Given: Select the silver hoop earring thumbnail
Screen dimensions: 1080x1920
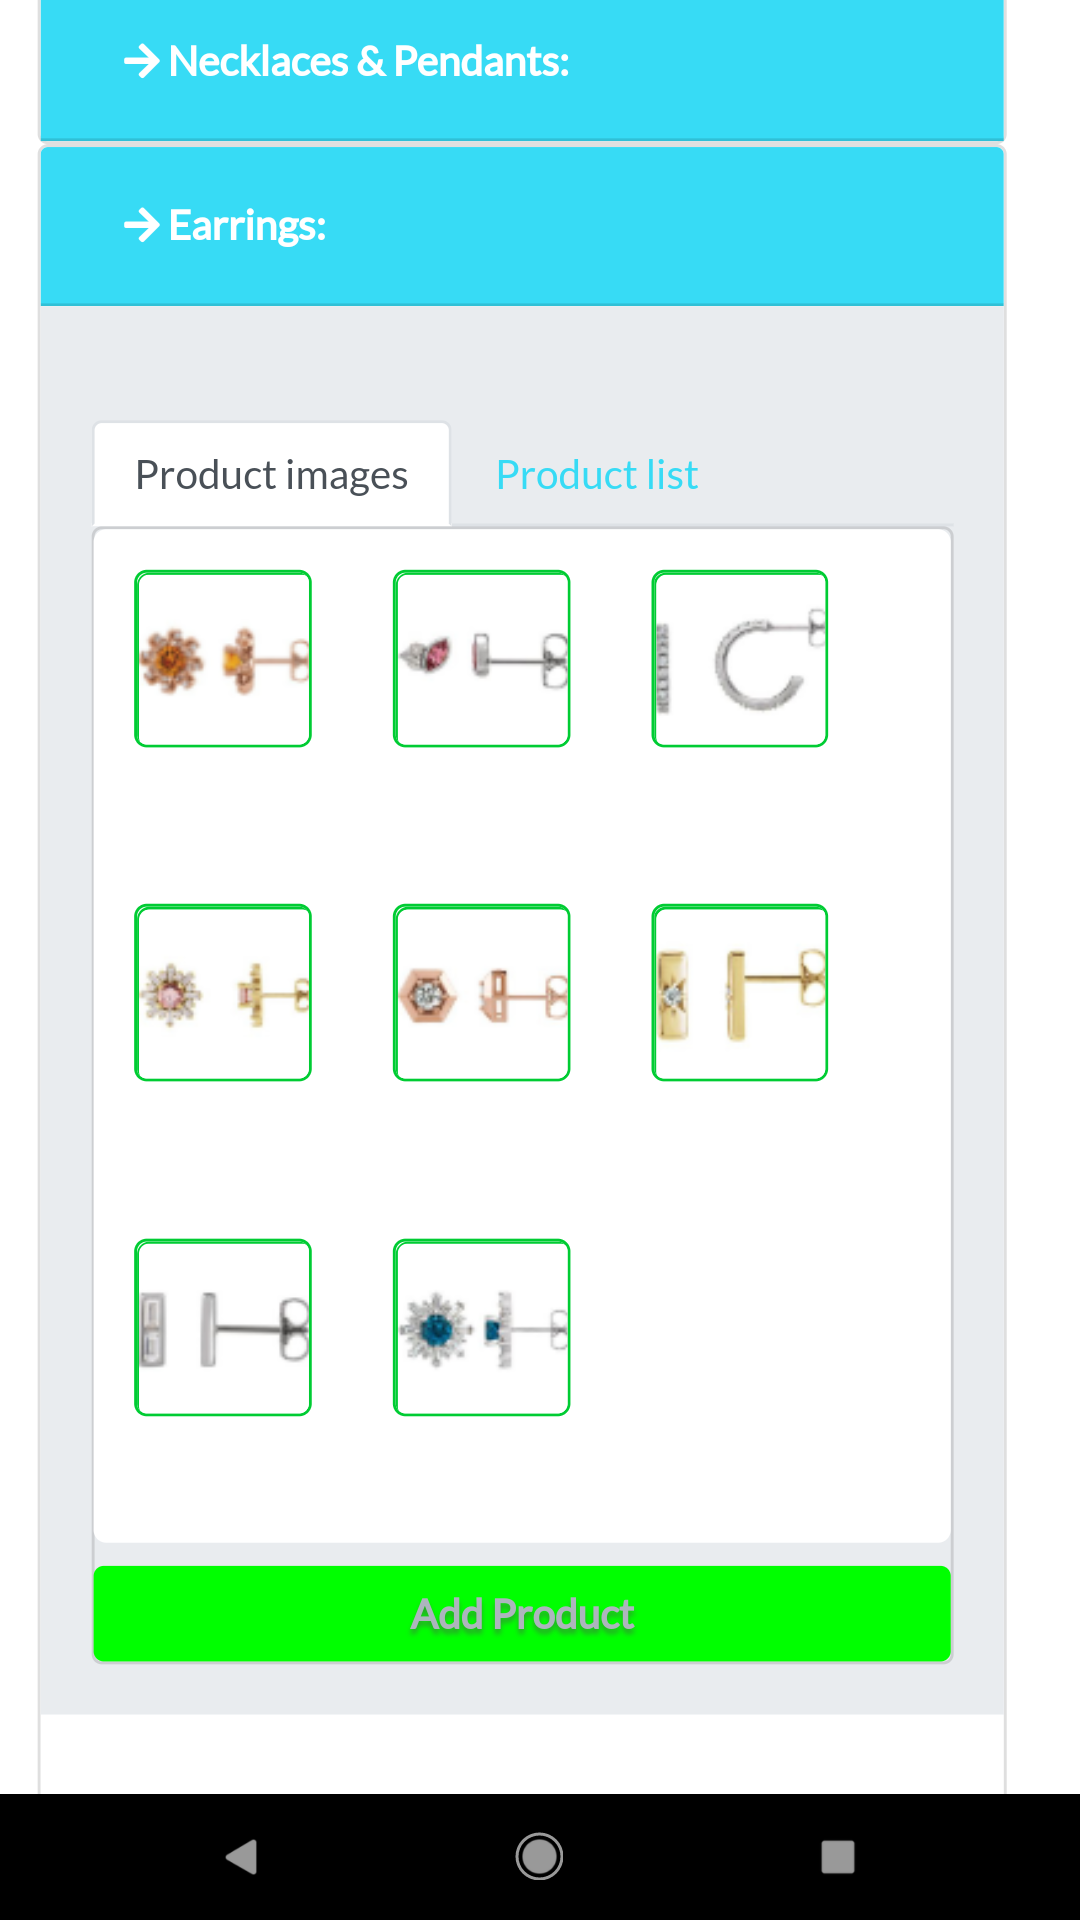Looking at the screenshot, I should (x=740, y=659).
